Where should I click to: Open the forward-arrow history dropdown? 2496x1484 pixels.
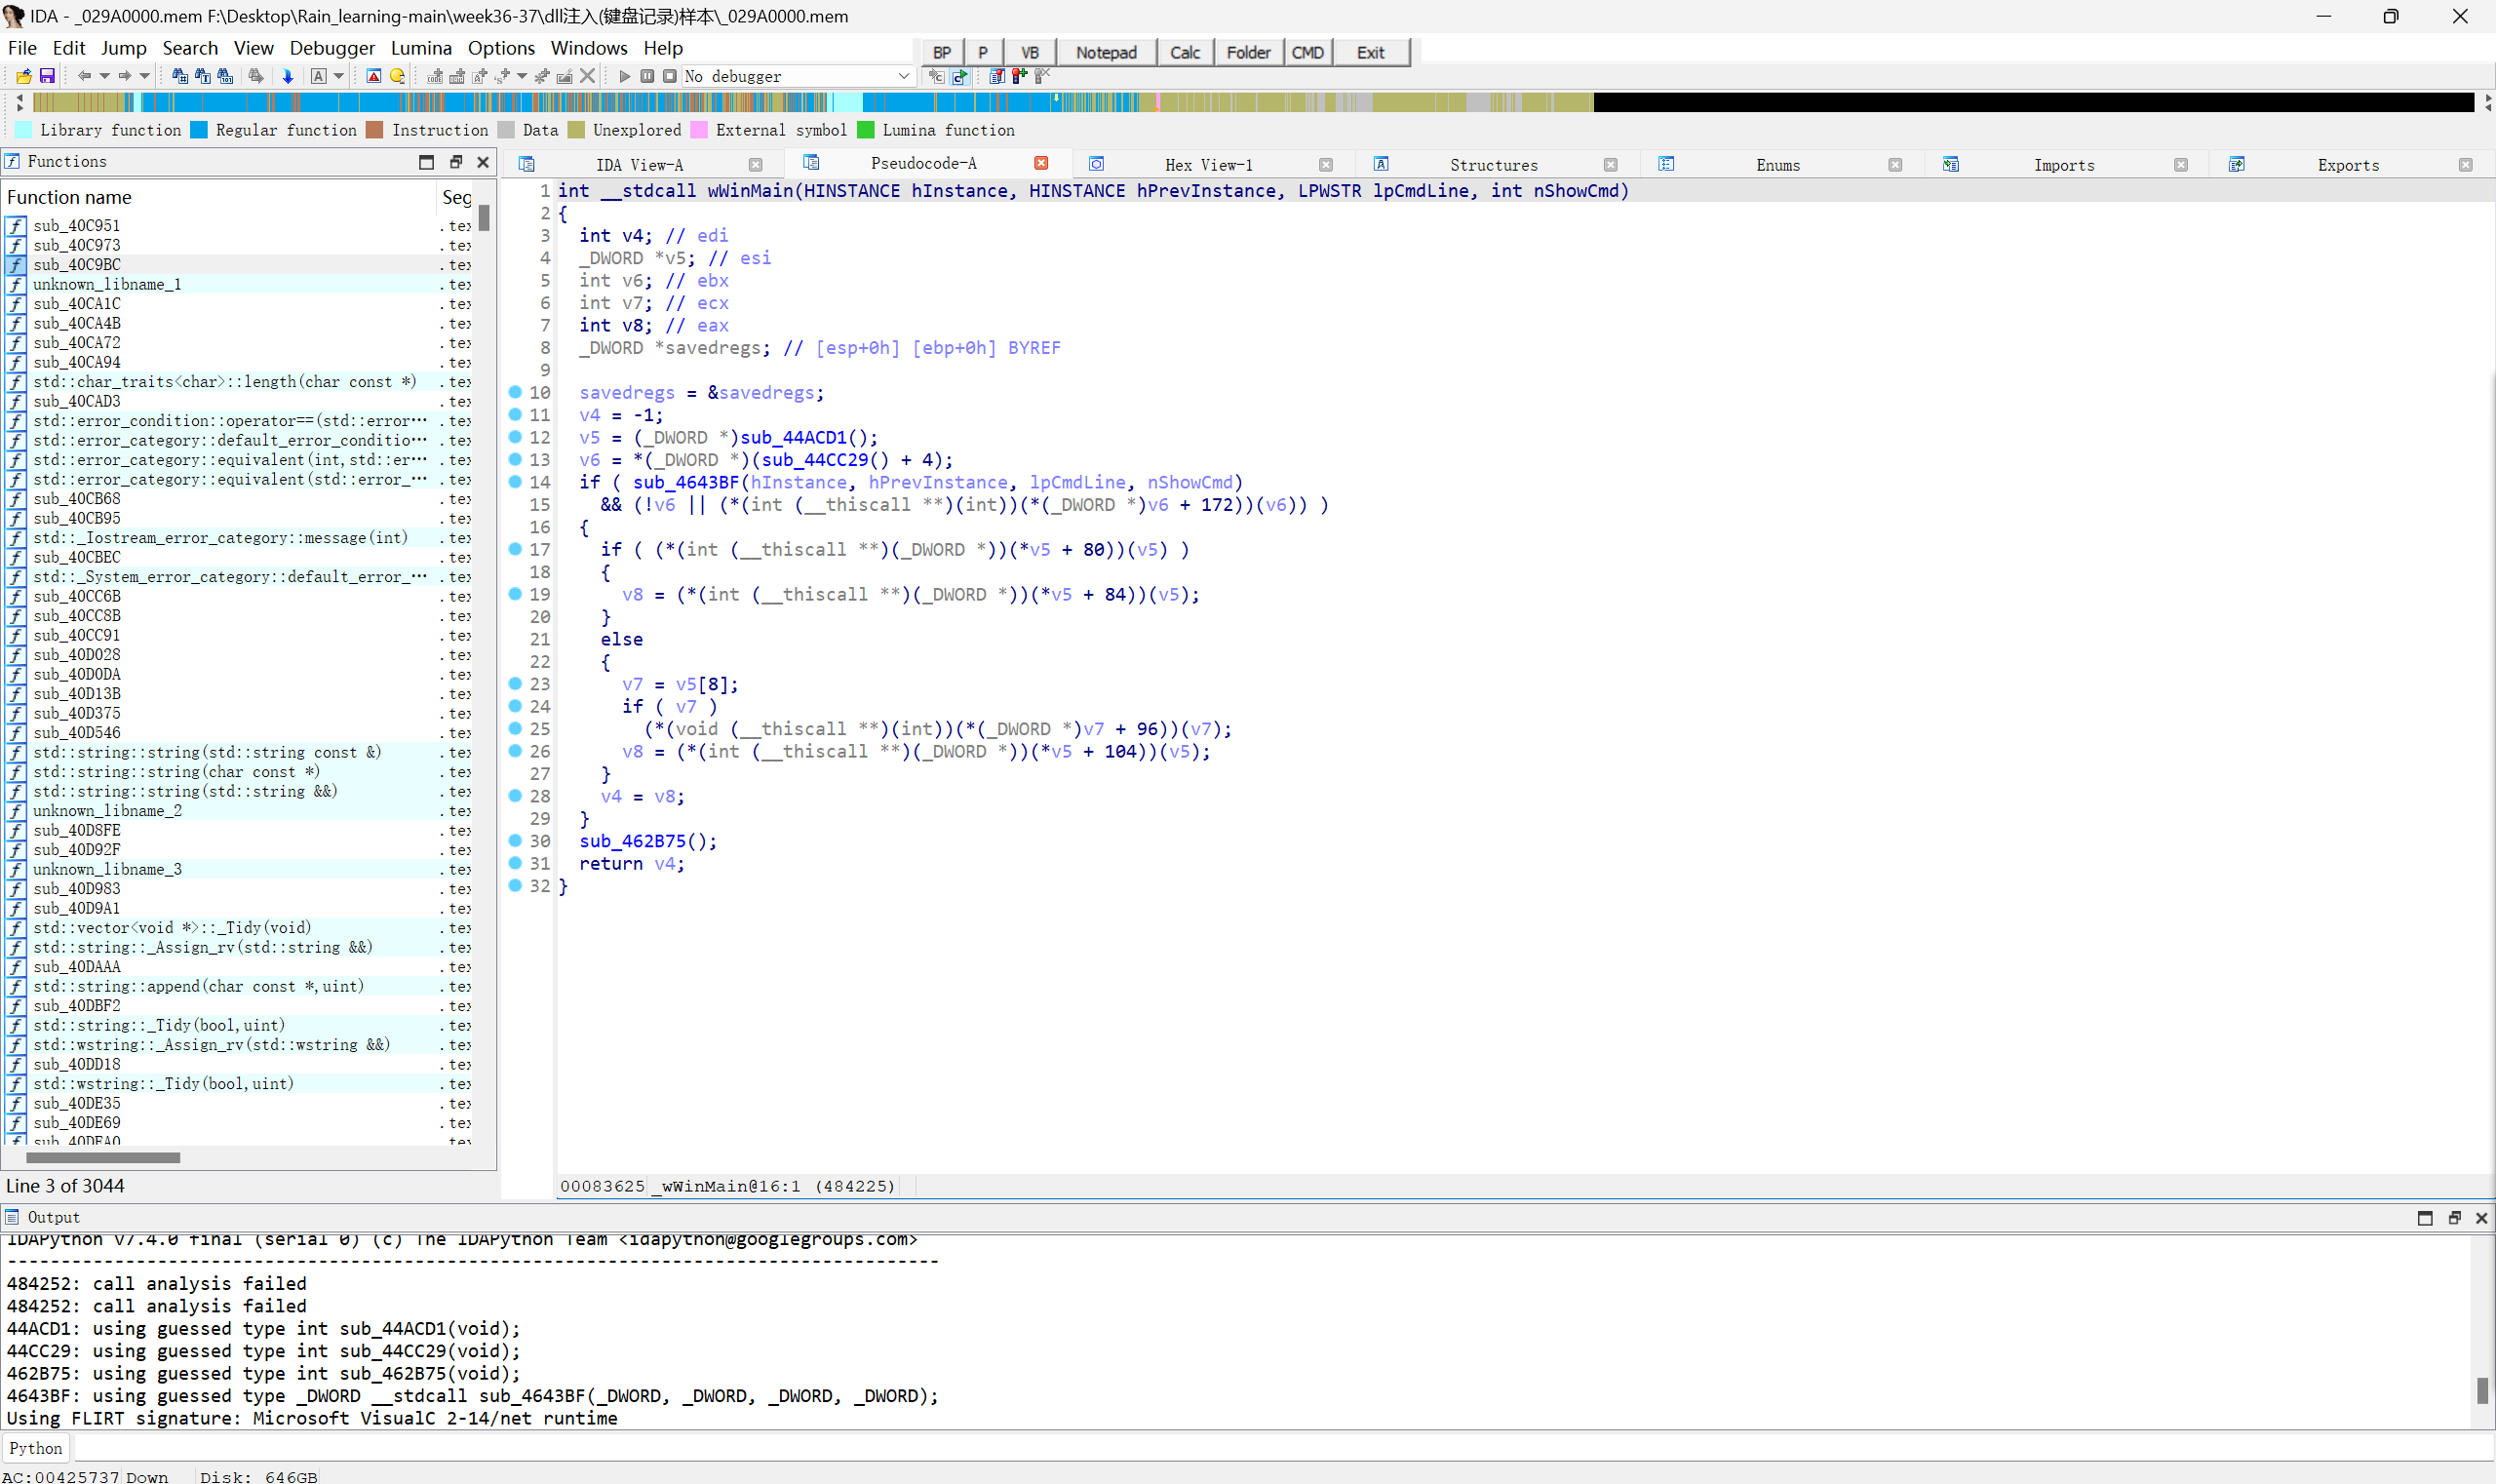[145, 76]
